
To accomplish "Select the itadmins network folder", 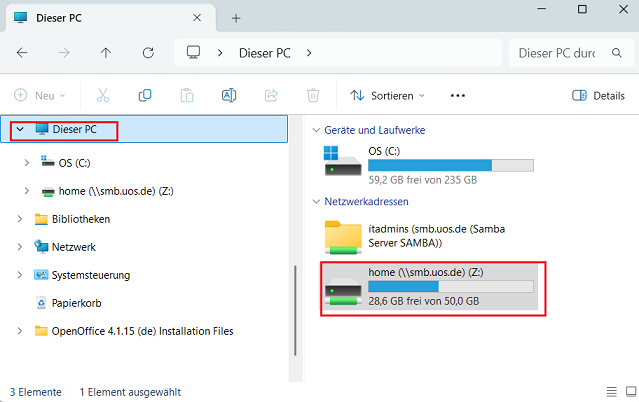I will click(x=430, y=236).
